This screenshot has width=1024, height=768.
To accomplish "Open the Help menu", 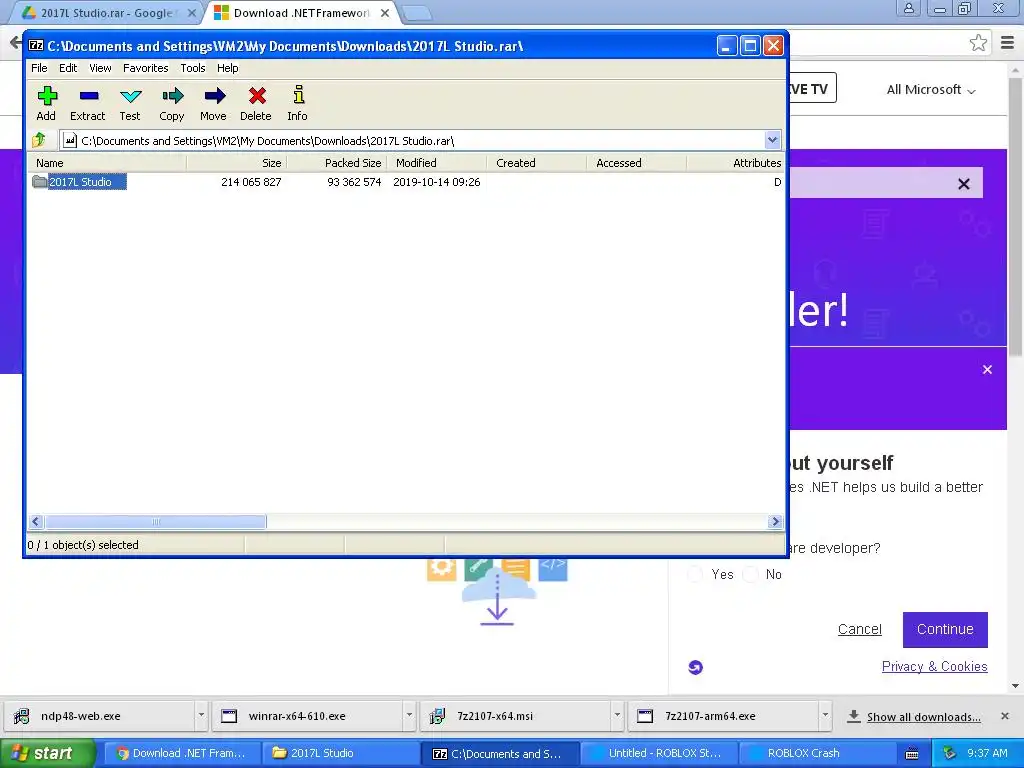I will (227, 68).
